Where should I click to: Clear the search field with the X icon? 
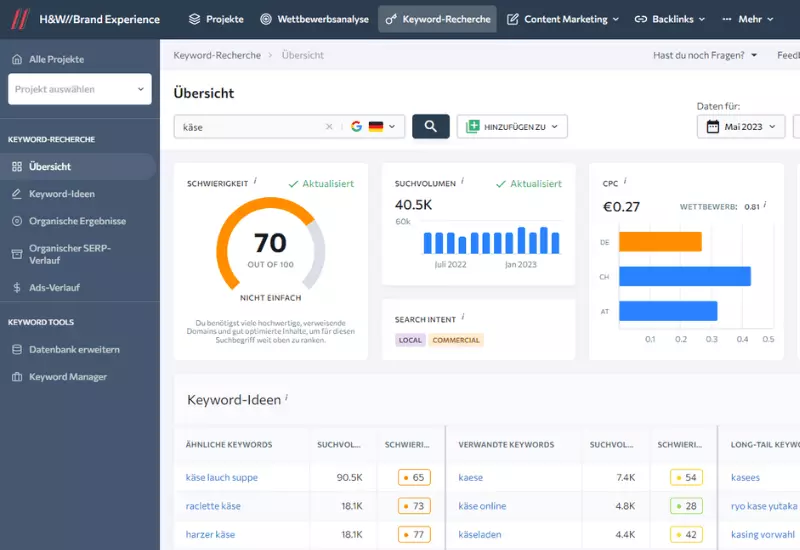(329, 127)
